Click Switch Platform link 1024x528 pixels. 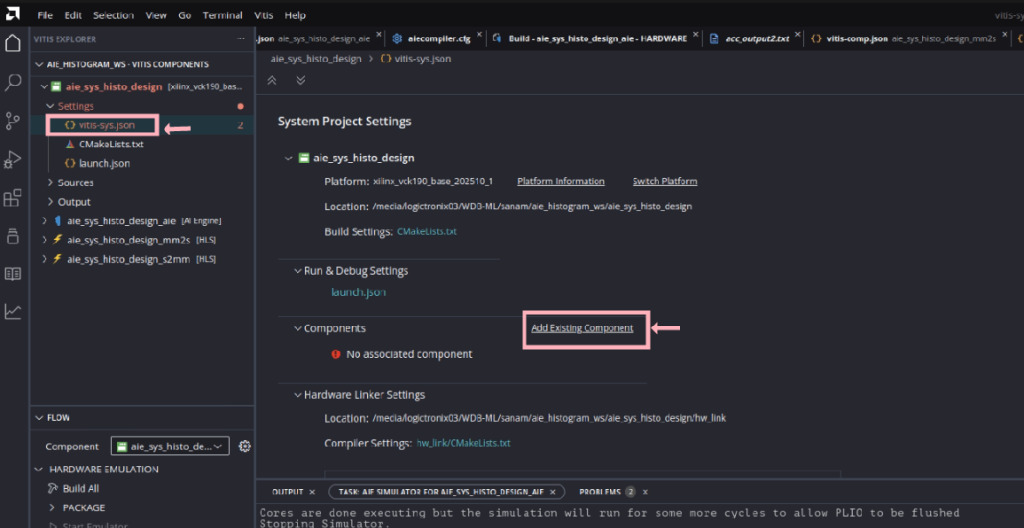pos(665,181)
